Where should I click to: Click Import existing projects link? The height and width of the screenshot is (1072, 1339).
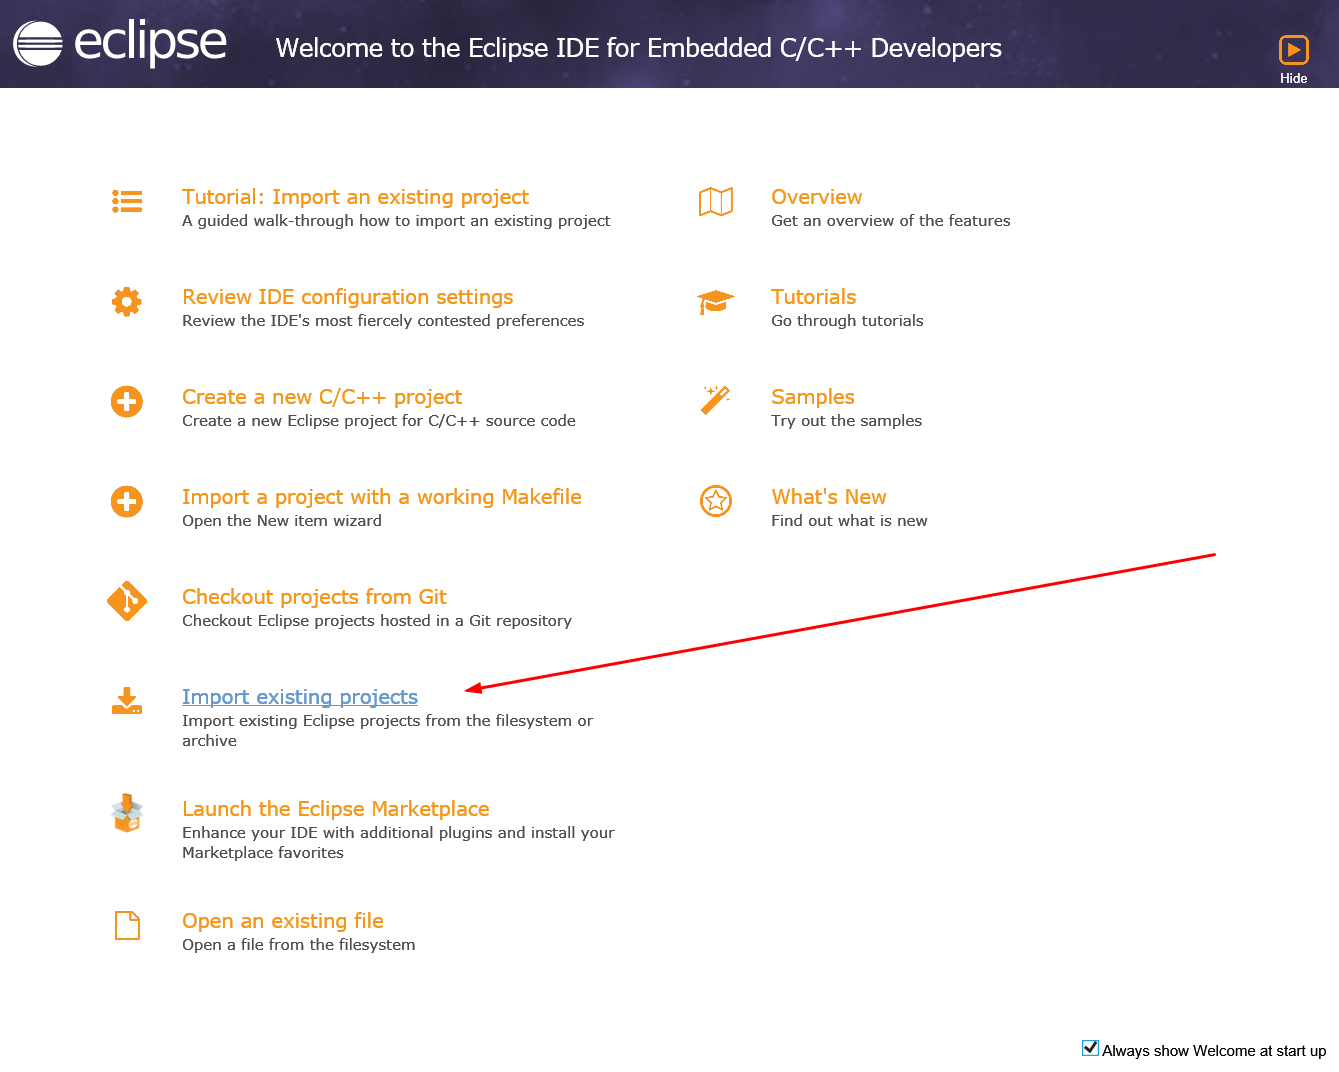pyautogui.click(x=300, y=697)
